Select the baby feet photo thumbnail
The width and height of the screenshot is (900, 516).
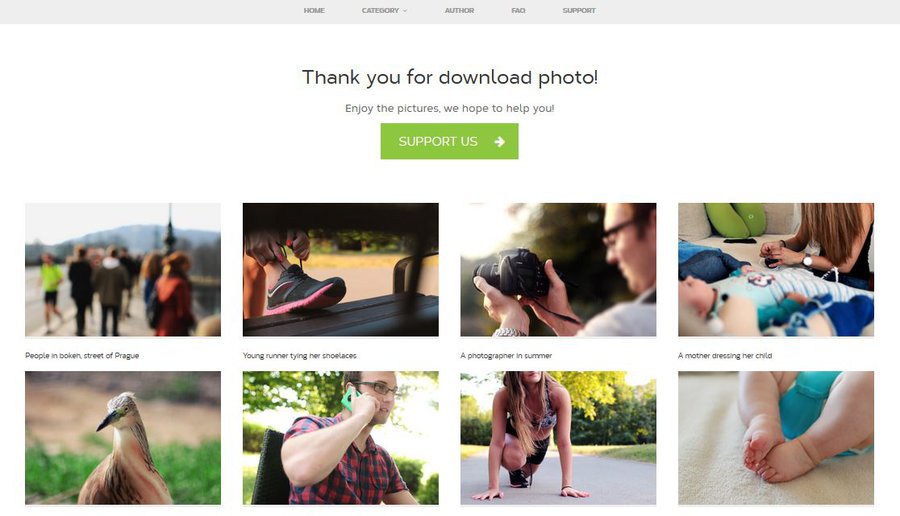pyautogui.click(x=776, y=438)
